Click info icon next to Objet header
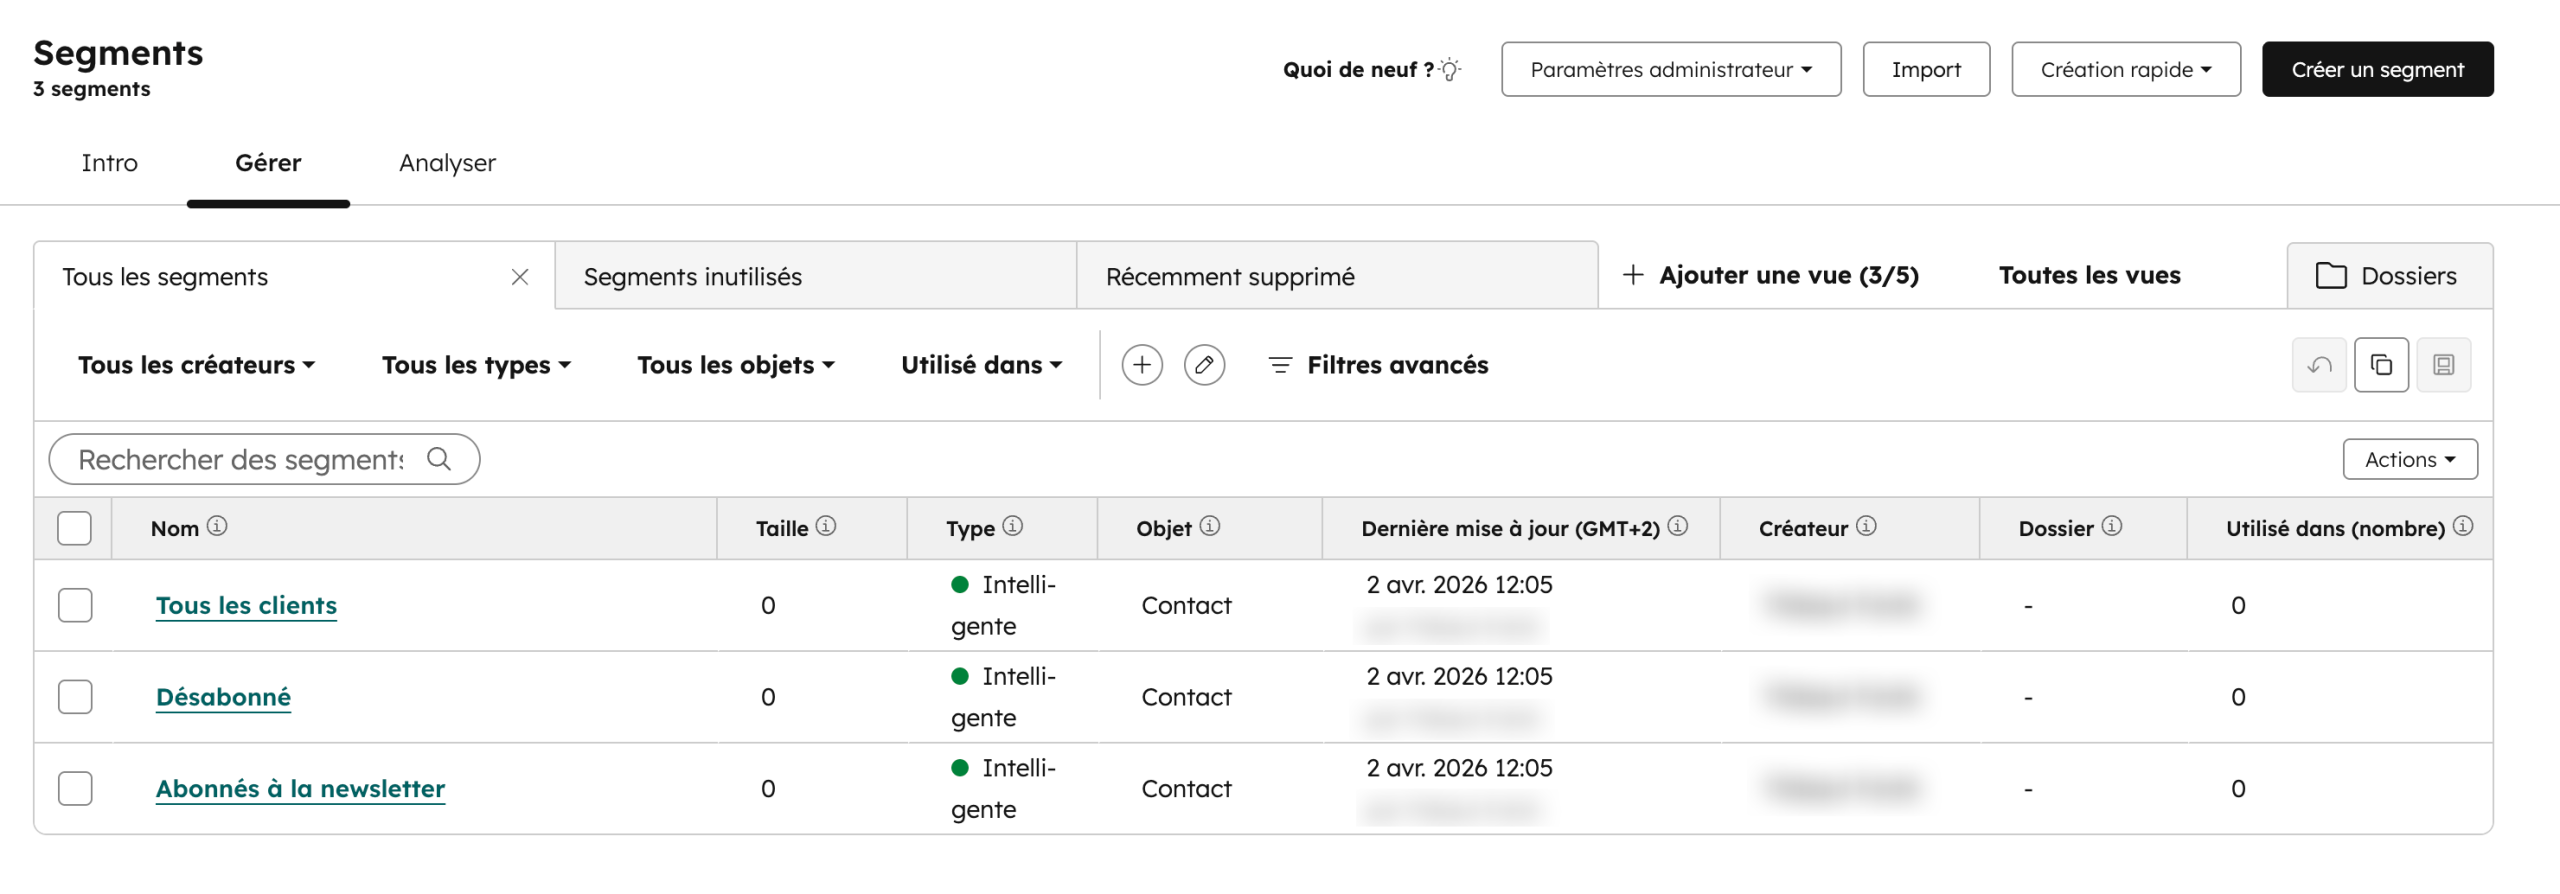The height and width of the screenshot is (894, 2560). (x=1209, y=526)
